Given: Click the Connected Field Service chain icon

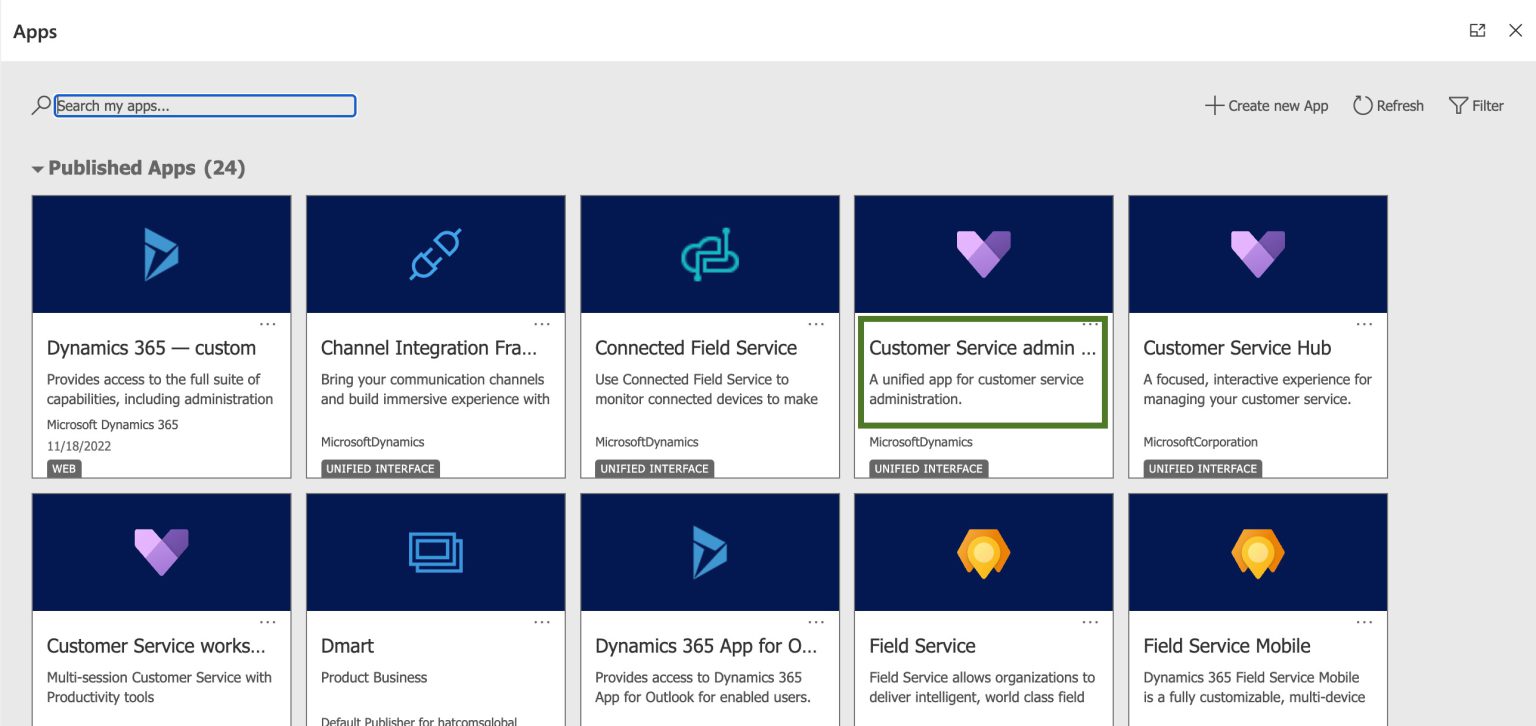Looking at the screenshot, I should point(709,253).
